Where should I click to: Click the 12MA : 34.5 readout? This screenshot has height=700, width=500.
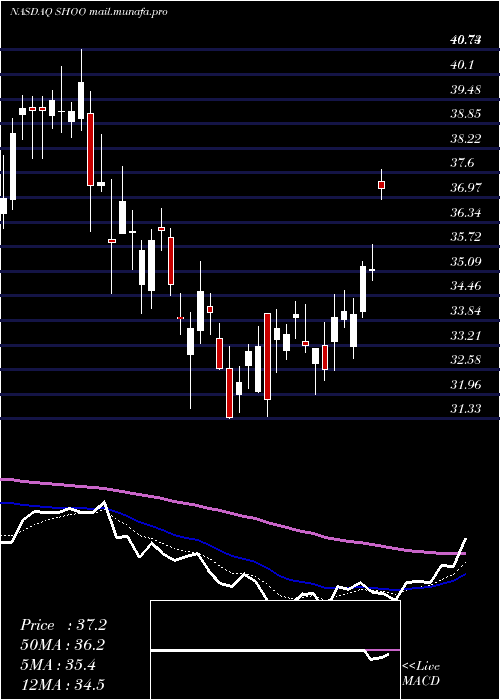pyautogui.click(x=63, y=685)
